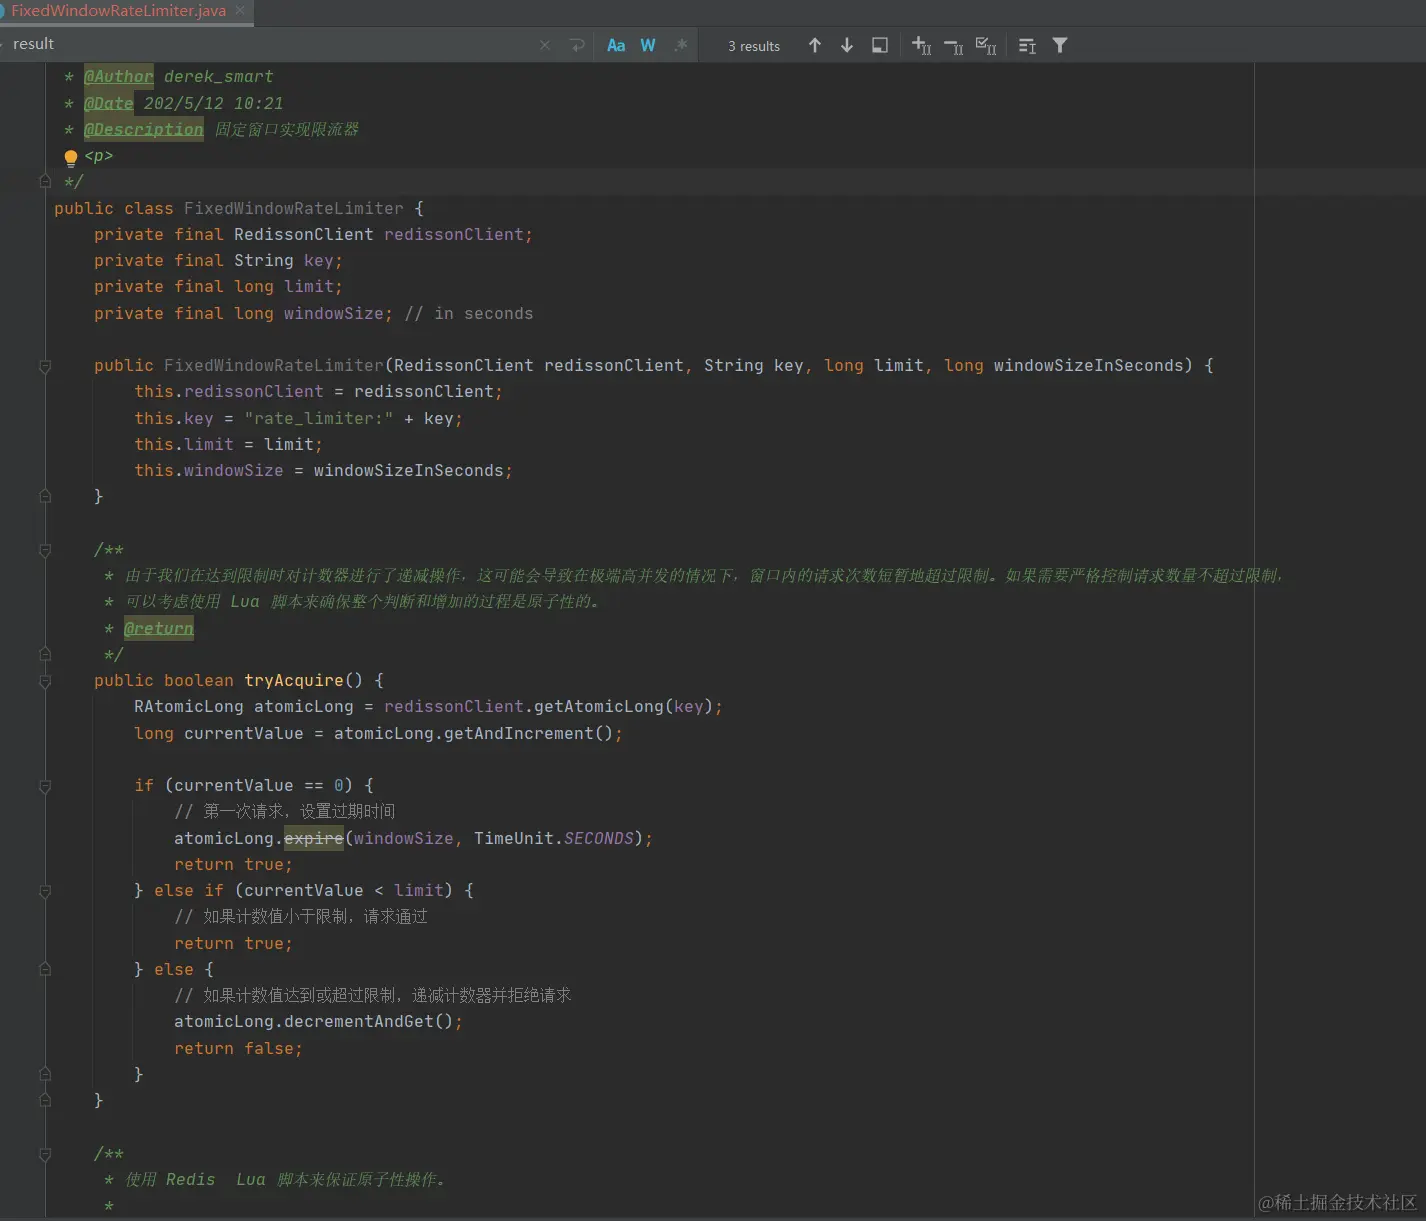This screenshot has height=1221, width=1426.
Task: Select all occurrences icon
Action: pos(986,45)
